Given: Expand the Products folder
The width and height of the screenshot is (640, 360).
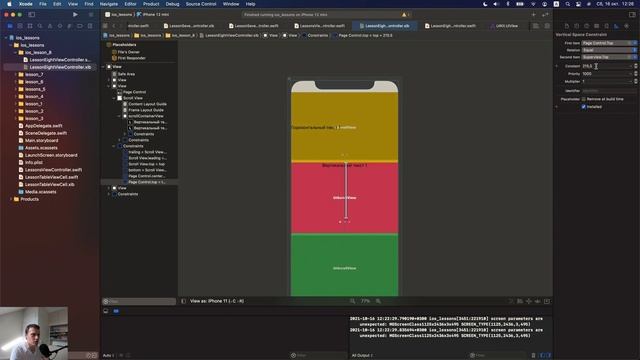Looking at the screenshot, I should pos(11,199).
